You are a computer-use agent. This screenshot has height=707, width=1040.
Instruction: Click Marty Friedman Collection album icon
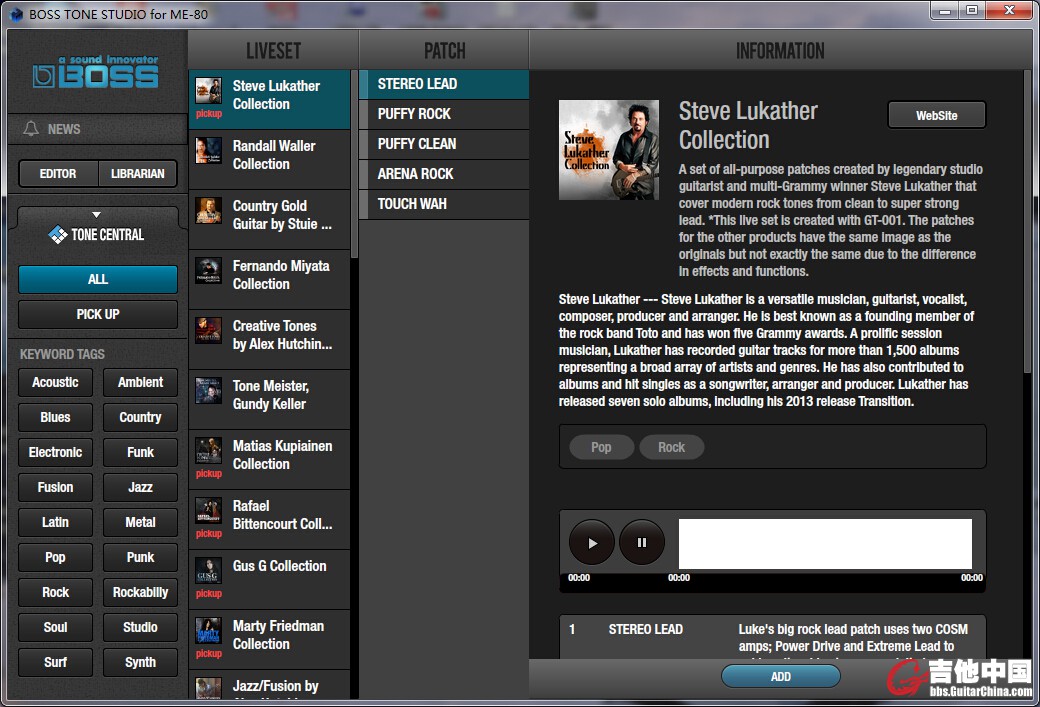pyautogui.click(x=209, y=631)
